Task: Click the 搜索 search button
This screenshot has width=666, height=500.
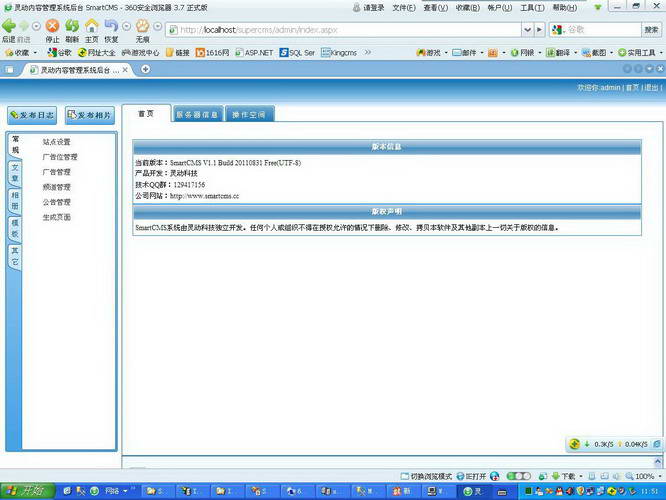Action: 651,30
